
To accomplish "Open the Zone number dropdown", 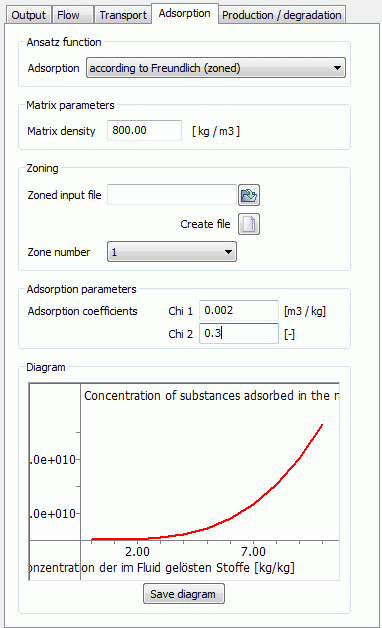I will (172, 252).
